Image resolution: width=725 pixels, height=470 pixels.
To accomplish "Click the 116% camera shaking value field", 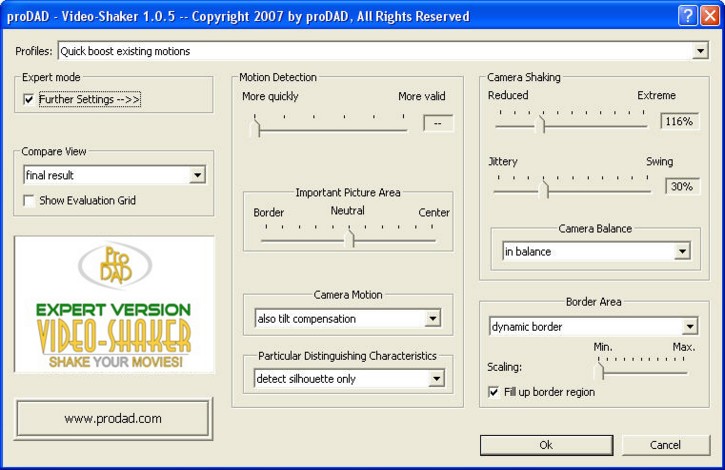I will tap(679, 122).
